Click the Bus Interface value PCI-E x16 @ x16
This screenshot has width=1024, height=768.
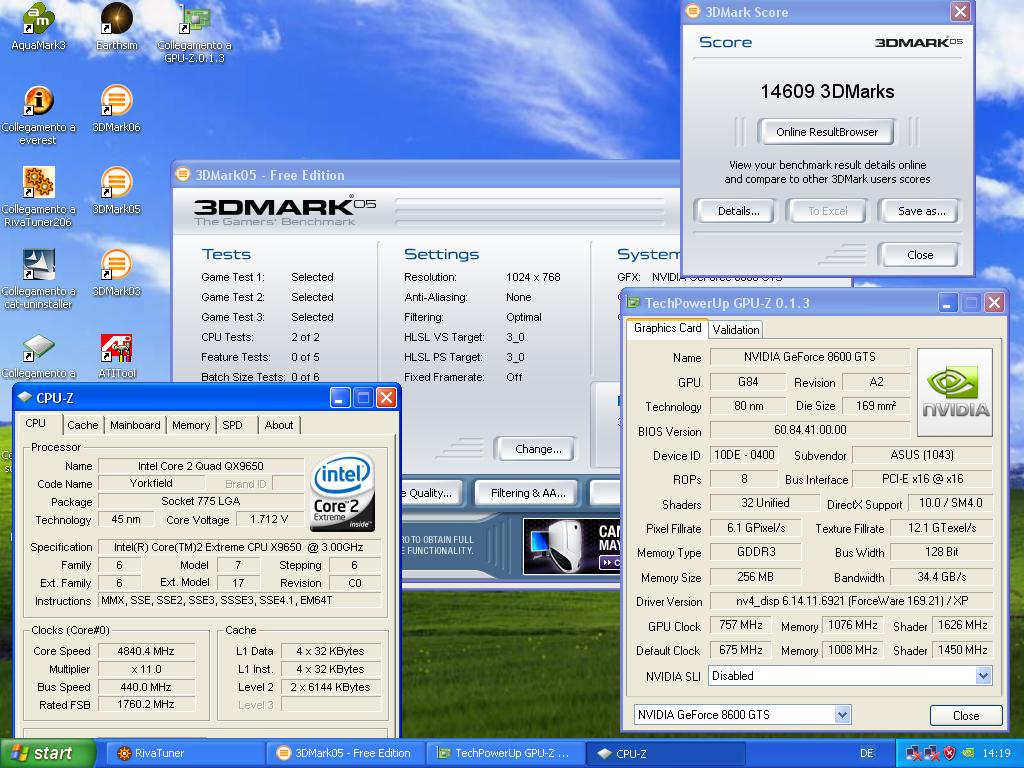(x=922, y=479)
